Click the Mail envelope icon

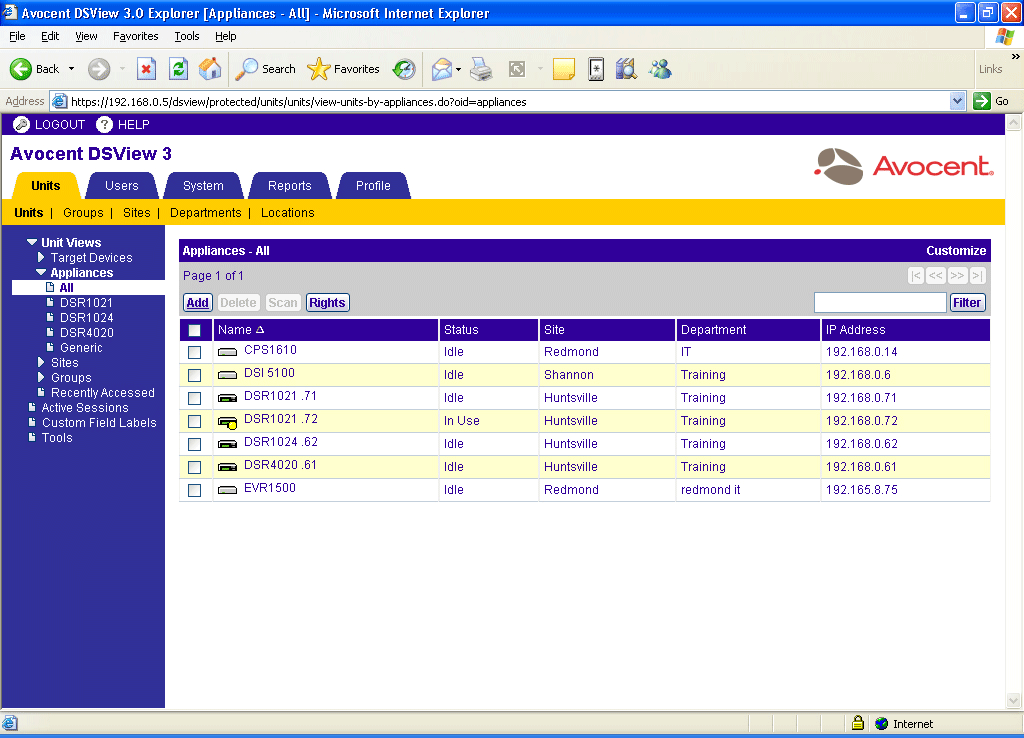click(x=441, y=69)
